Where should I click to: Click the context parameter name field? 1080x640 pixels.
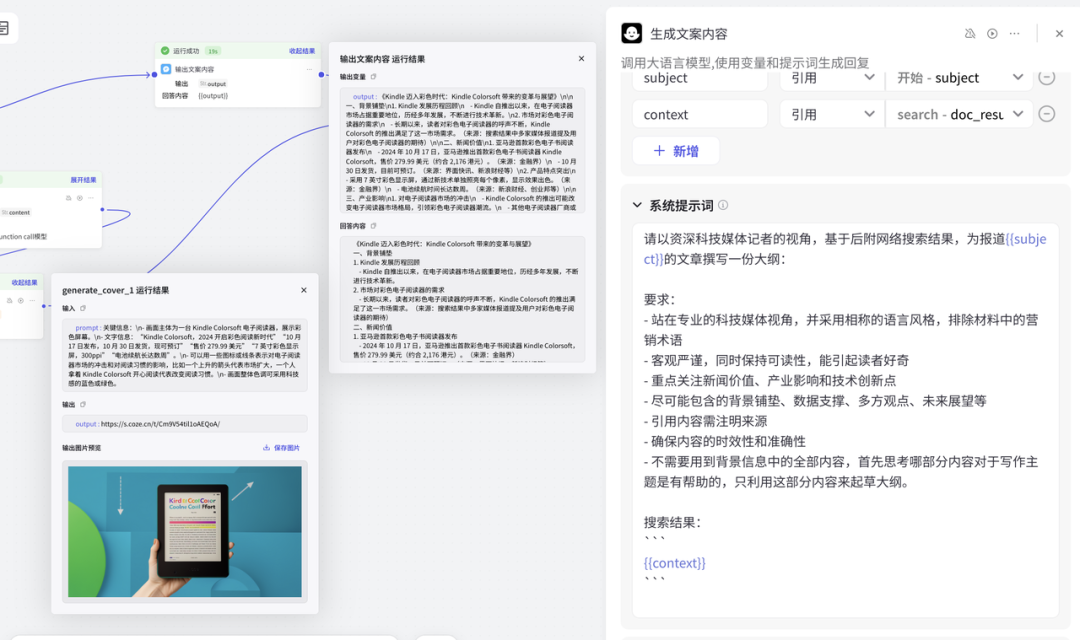700,114
